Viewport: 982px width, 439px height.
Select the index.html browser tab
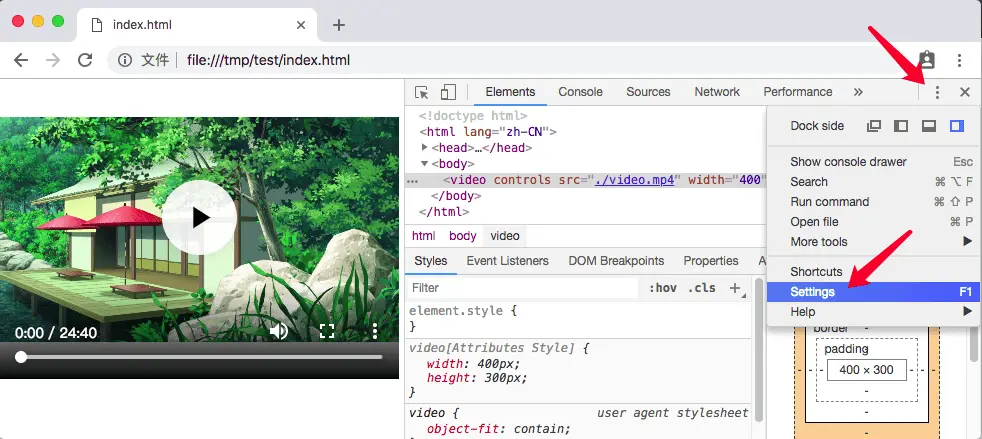click(197, 25)
